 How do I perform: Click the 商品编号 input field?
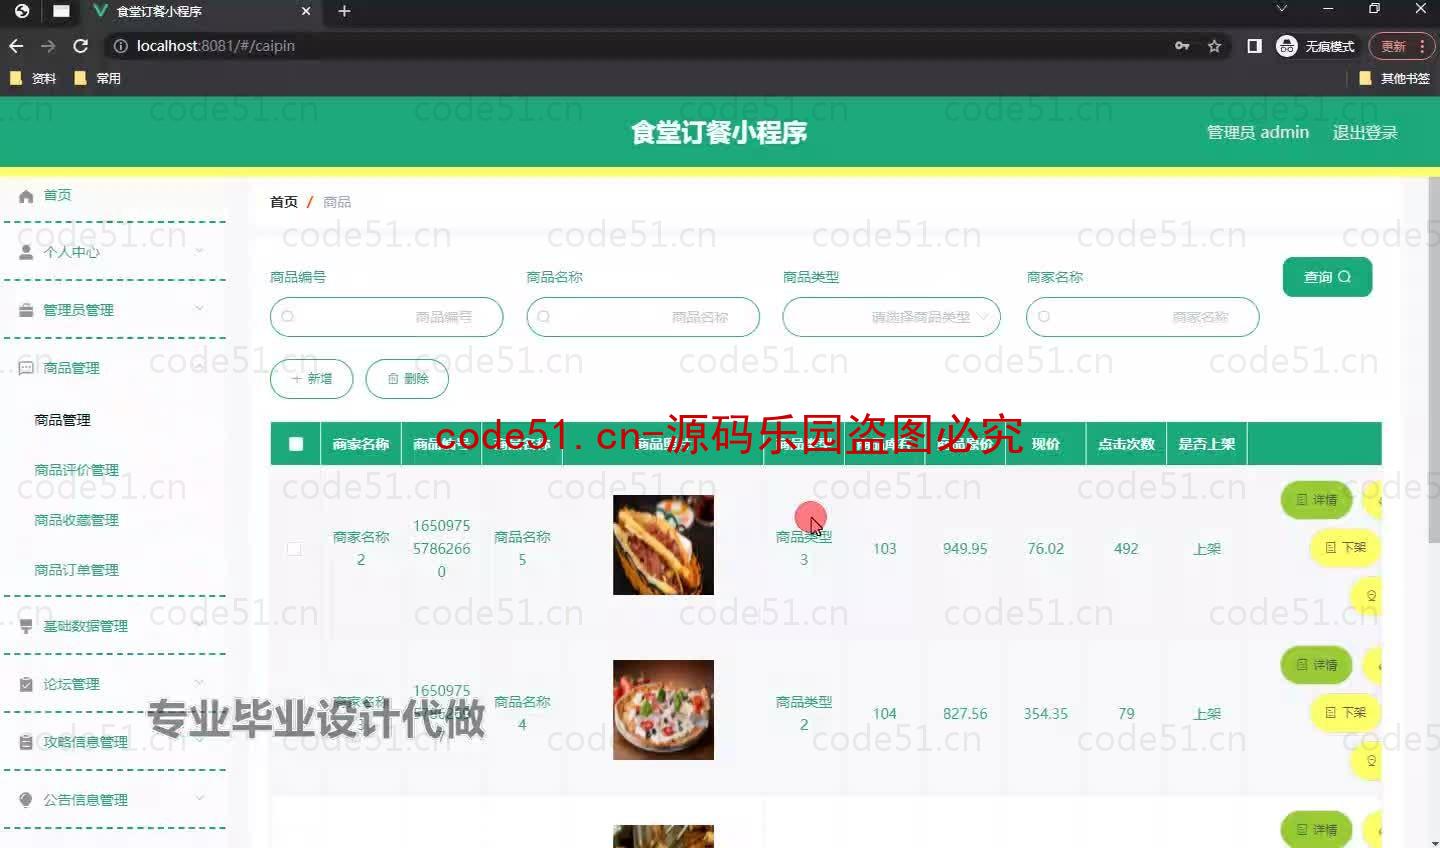[x=386, y=317]
